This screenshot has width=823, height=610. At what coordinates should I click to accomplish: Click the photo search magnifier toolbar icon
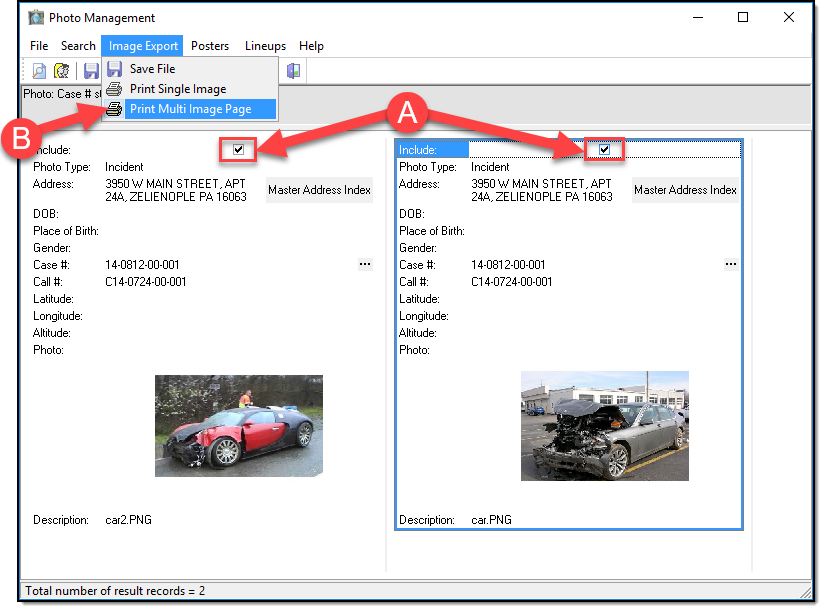[39, 71]
